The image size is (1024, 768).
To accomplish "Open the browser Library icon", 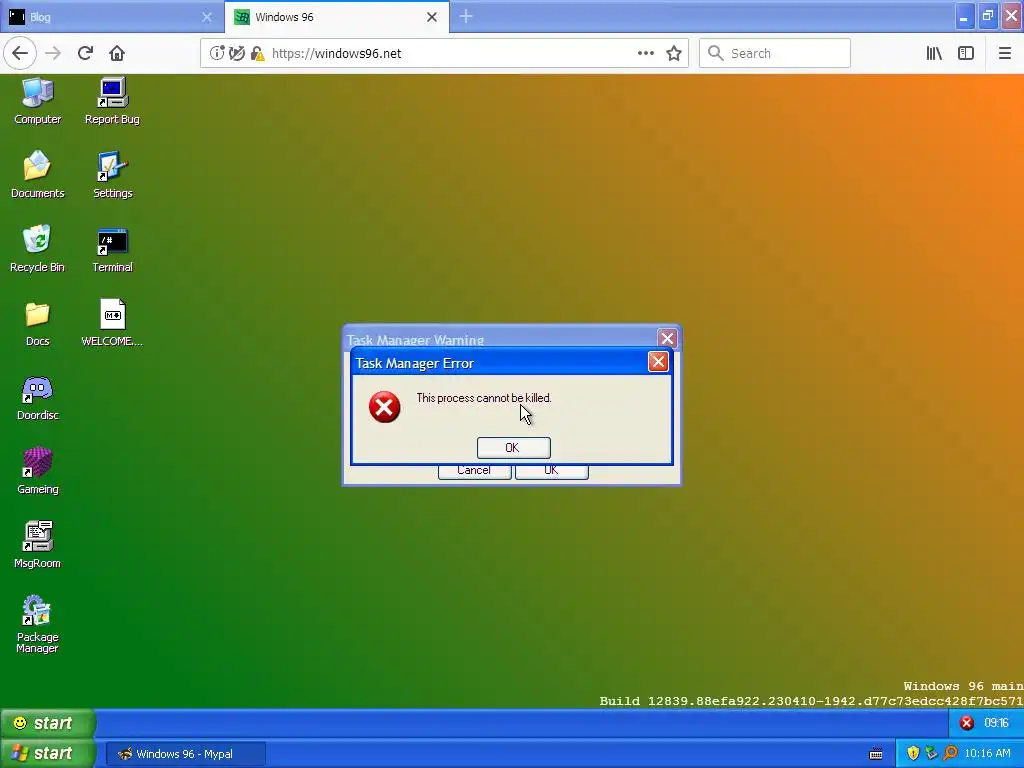I will pyautogui.click(x=934, y=54).
